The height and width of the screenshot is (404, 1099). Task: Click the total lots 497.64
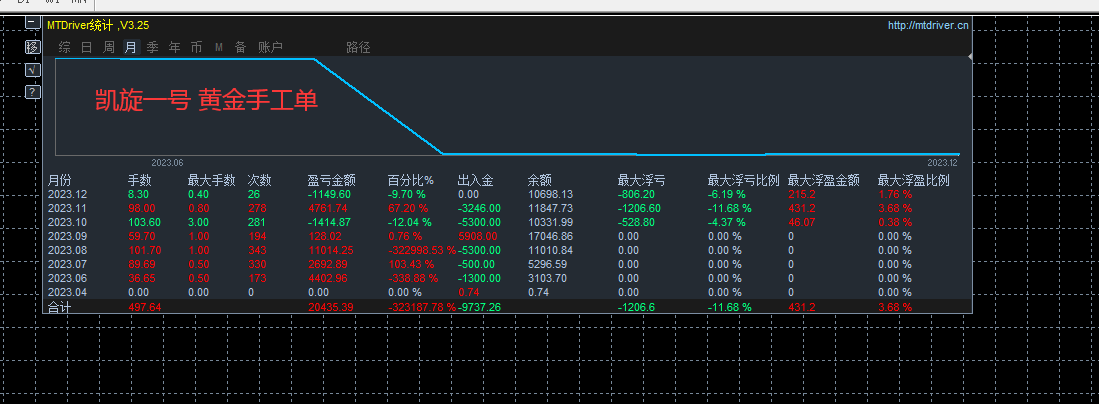pos(144,307)
